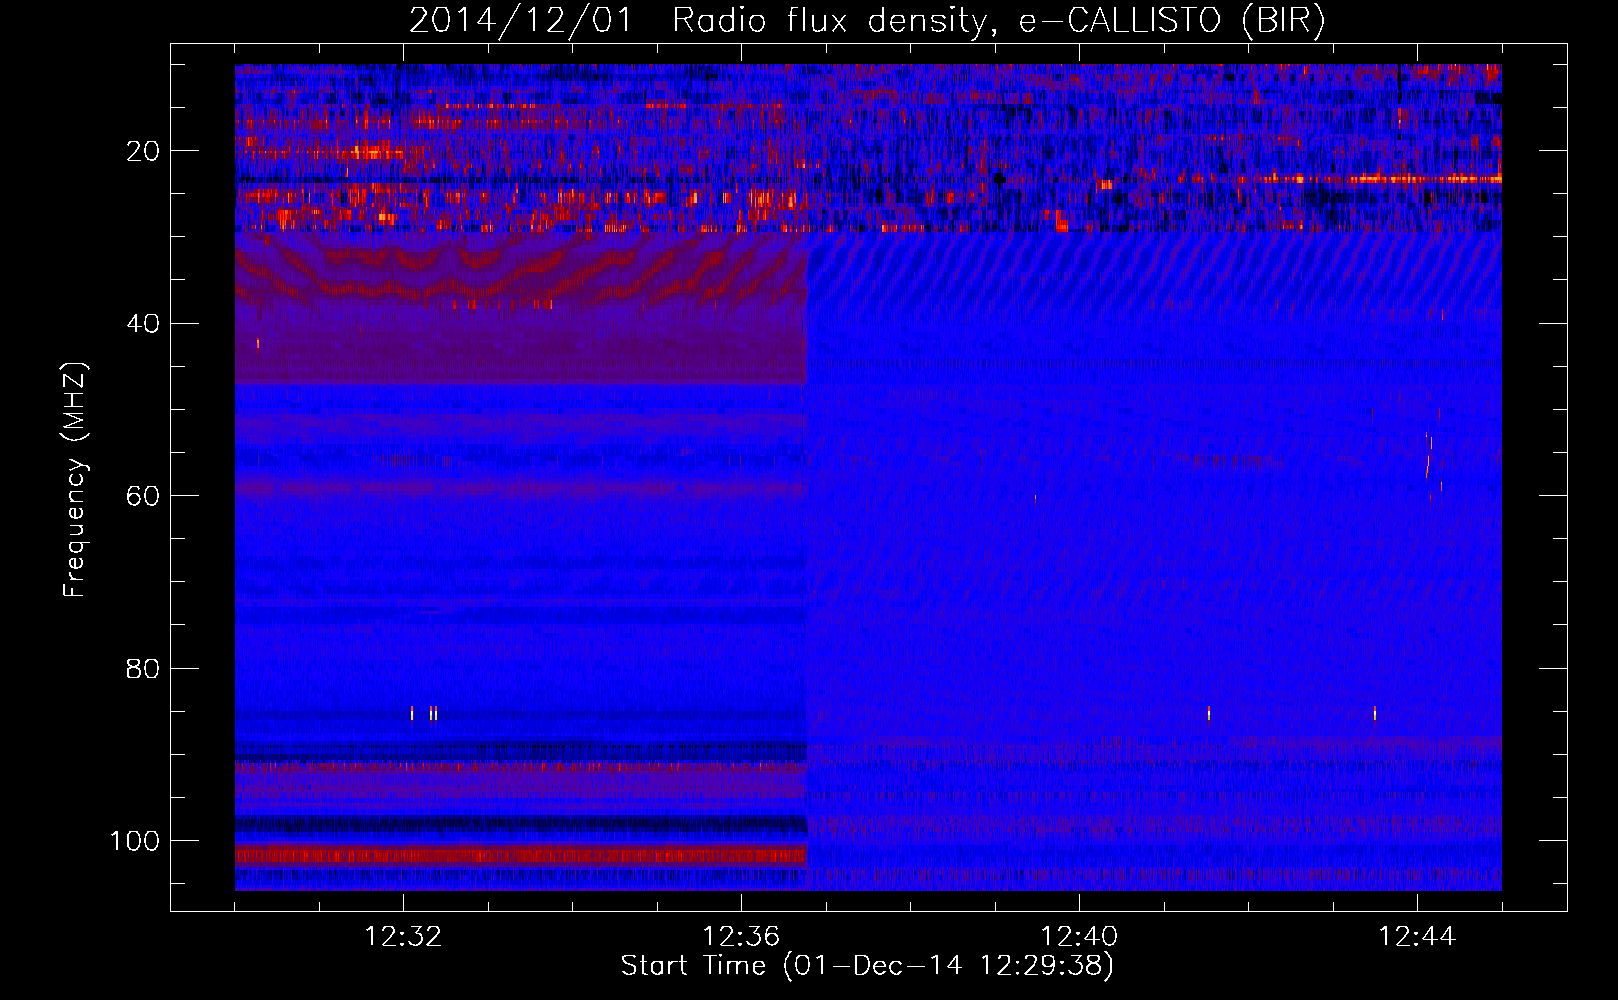Click the 12:32 time tick label

click(x=403, y=937)
